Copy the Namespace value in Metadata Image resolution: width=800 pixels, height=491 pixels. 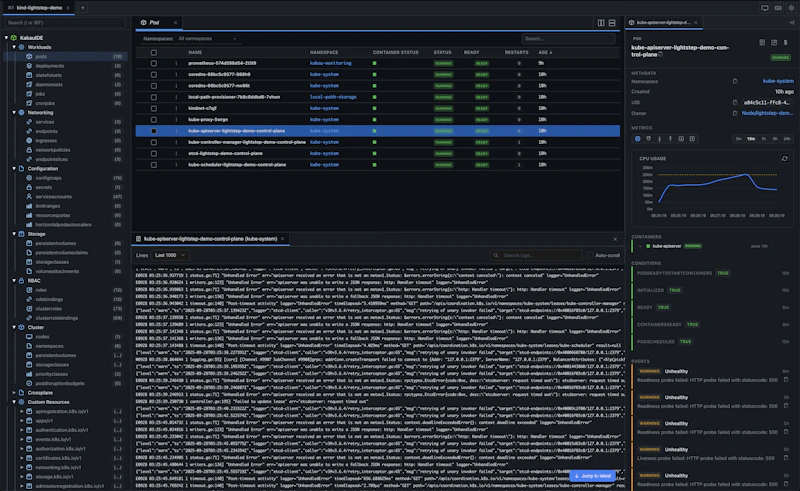(x=735, y=81)
